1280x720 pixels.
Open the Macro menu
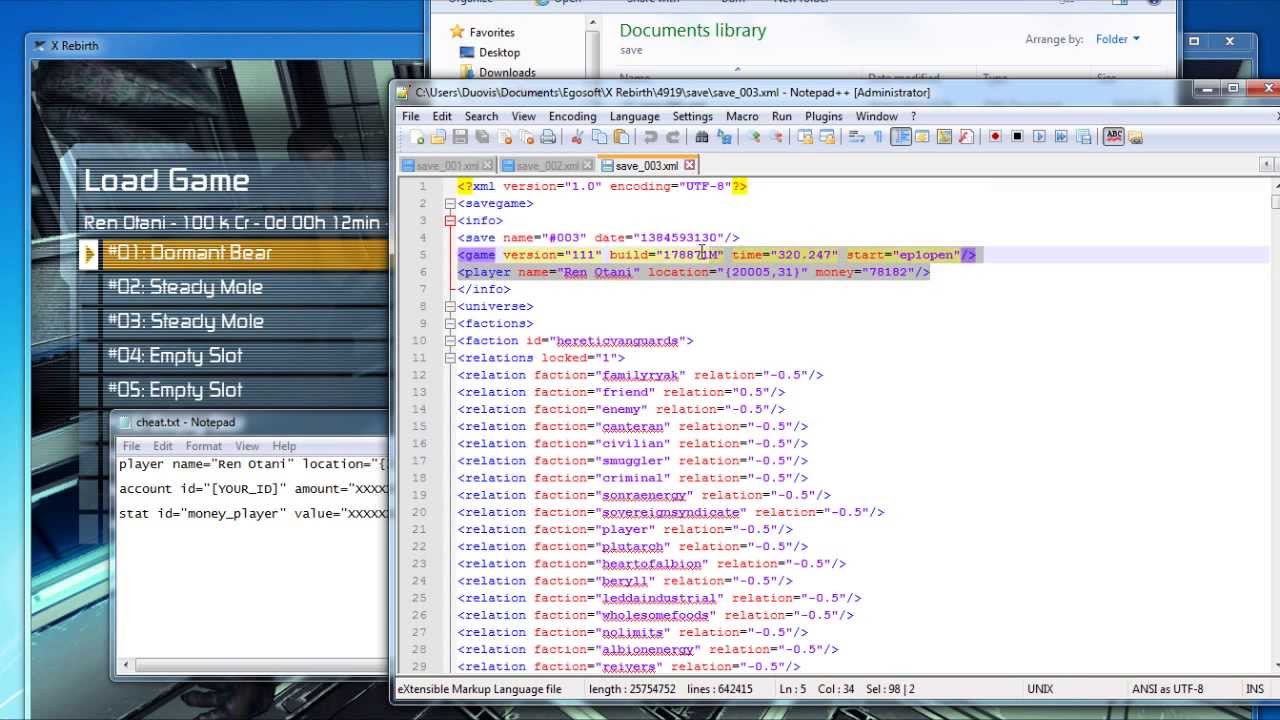[x=742, y=116]
